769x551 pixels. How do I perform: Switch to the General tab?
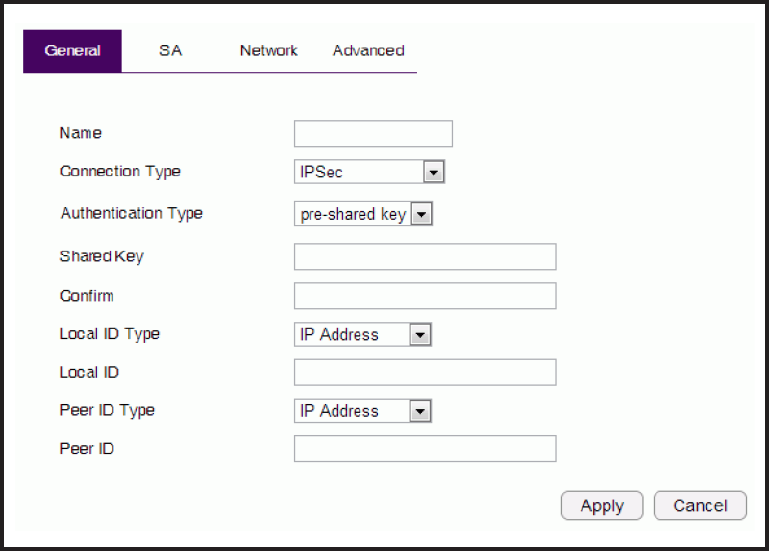(x=72, y=51)
